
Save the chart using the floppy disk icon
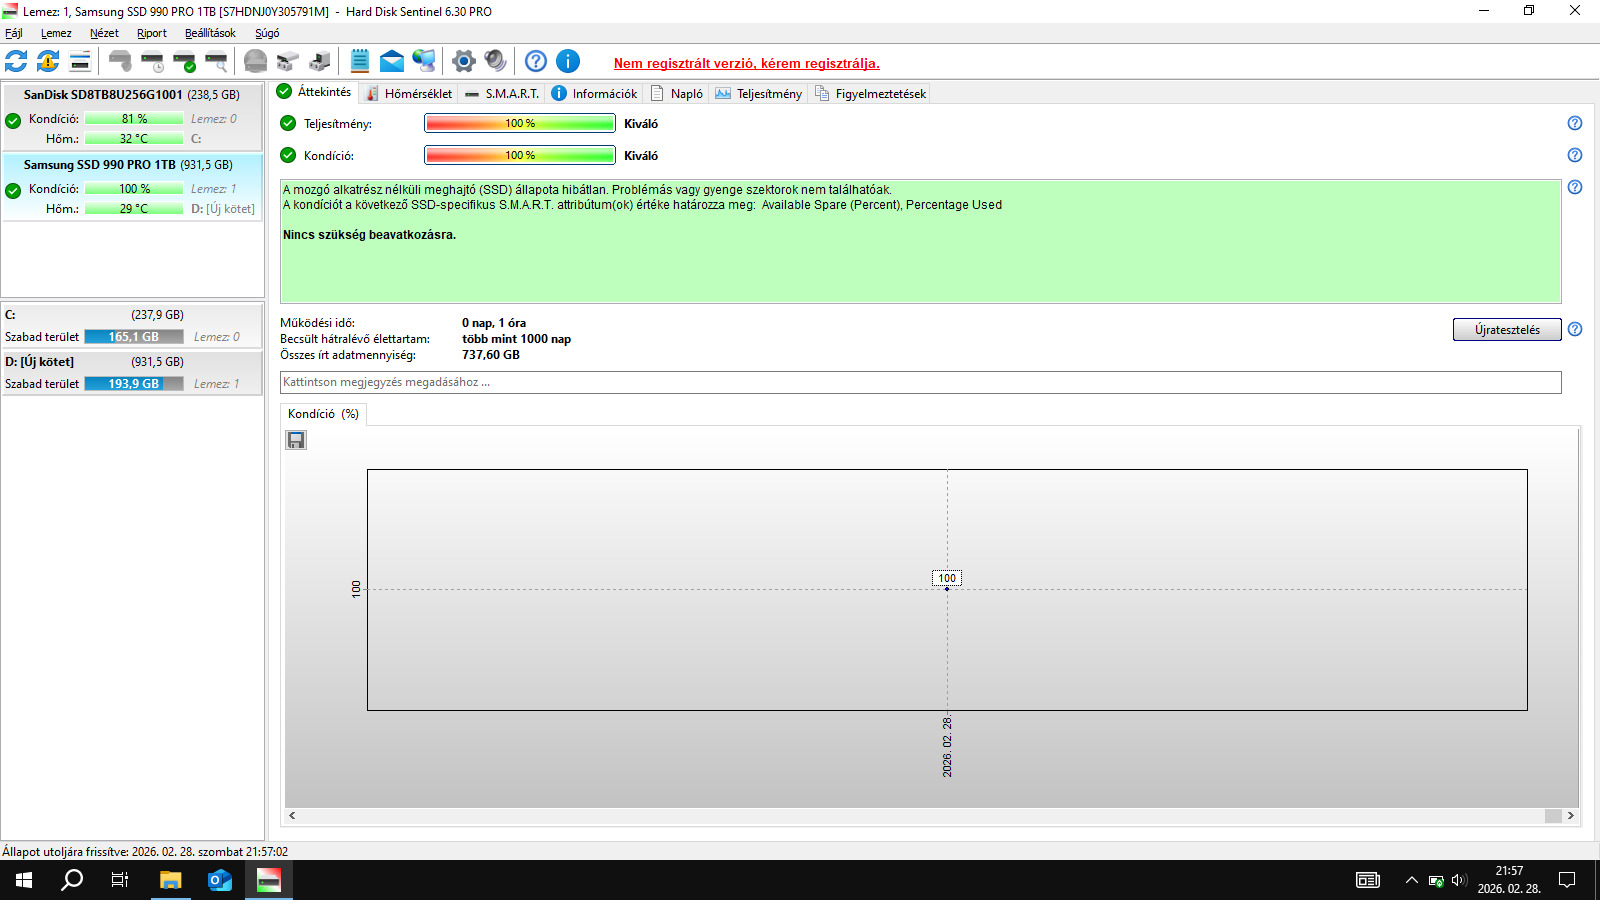(x=296, y=440)
